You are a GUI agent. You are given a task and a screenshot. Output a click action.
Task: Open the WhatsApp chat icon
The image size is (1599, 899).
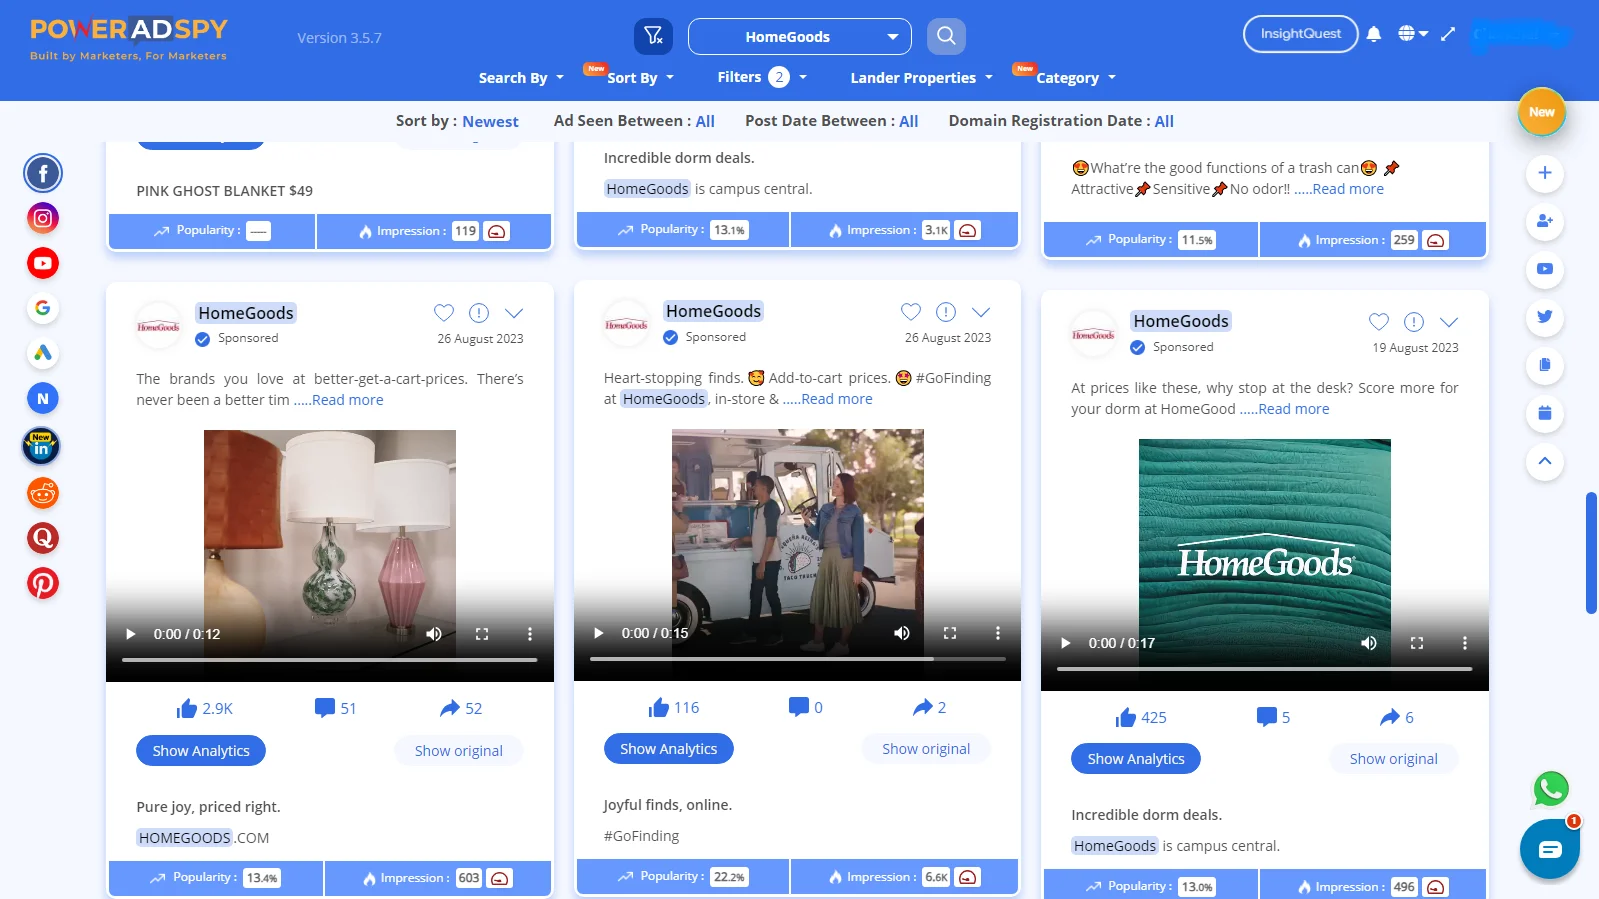[1551, 789]
